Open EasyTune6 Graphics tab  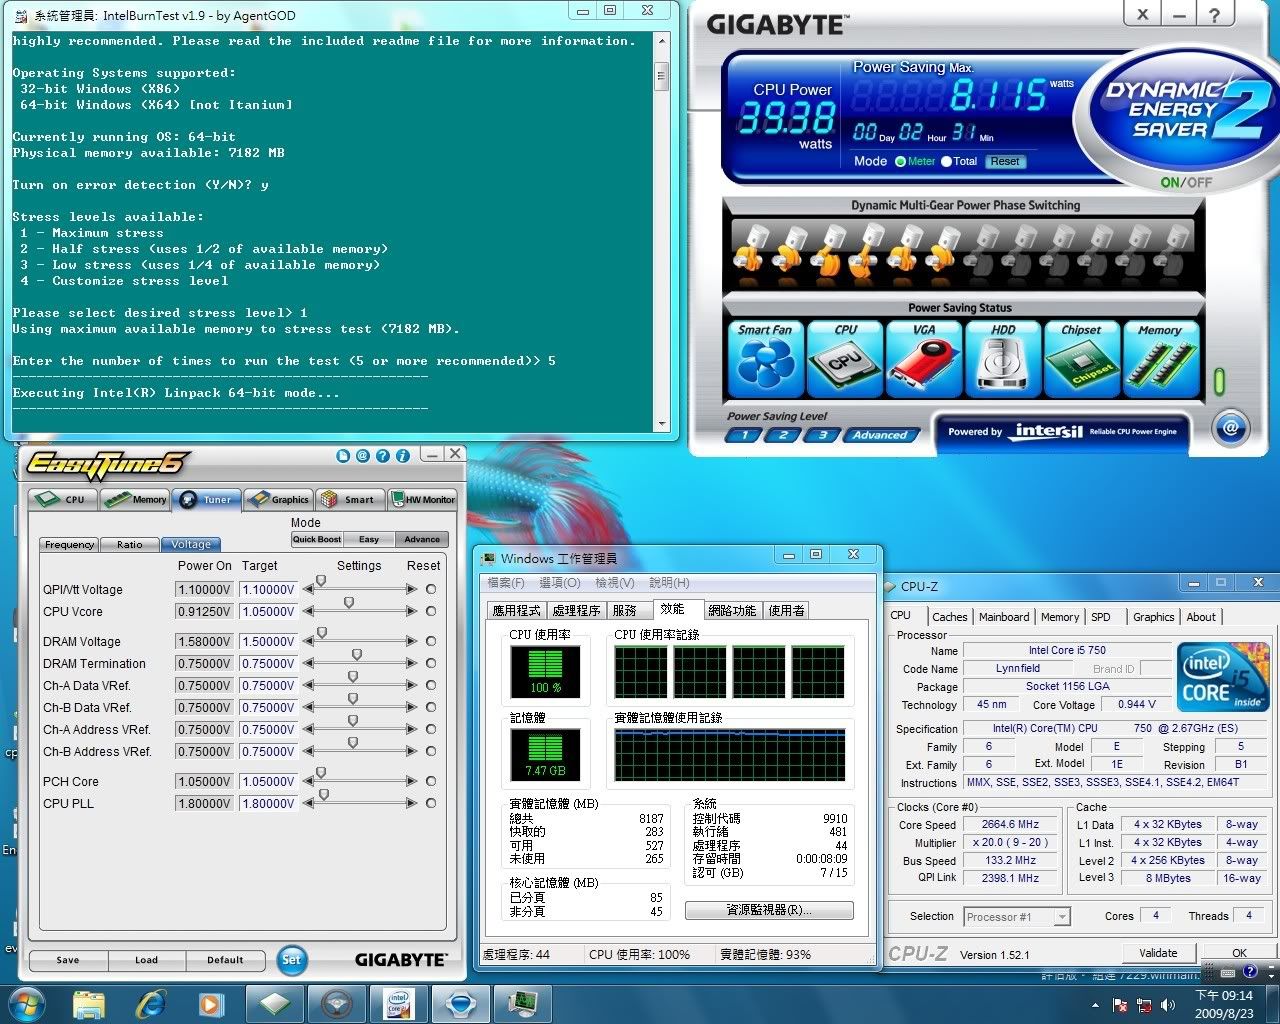[x=279, y=499]
